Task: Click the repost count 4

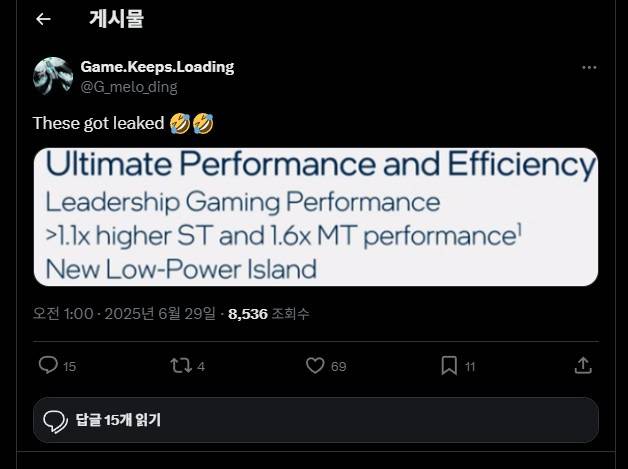Action: point(201,367)
